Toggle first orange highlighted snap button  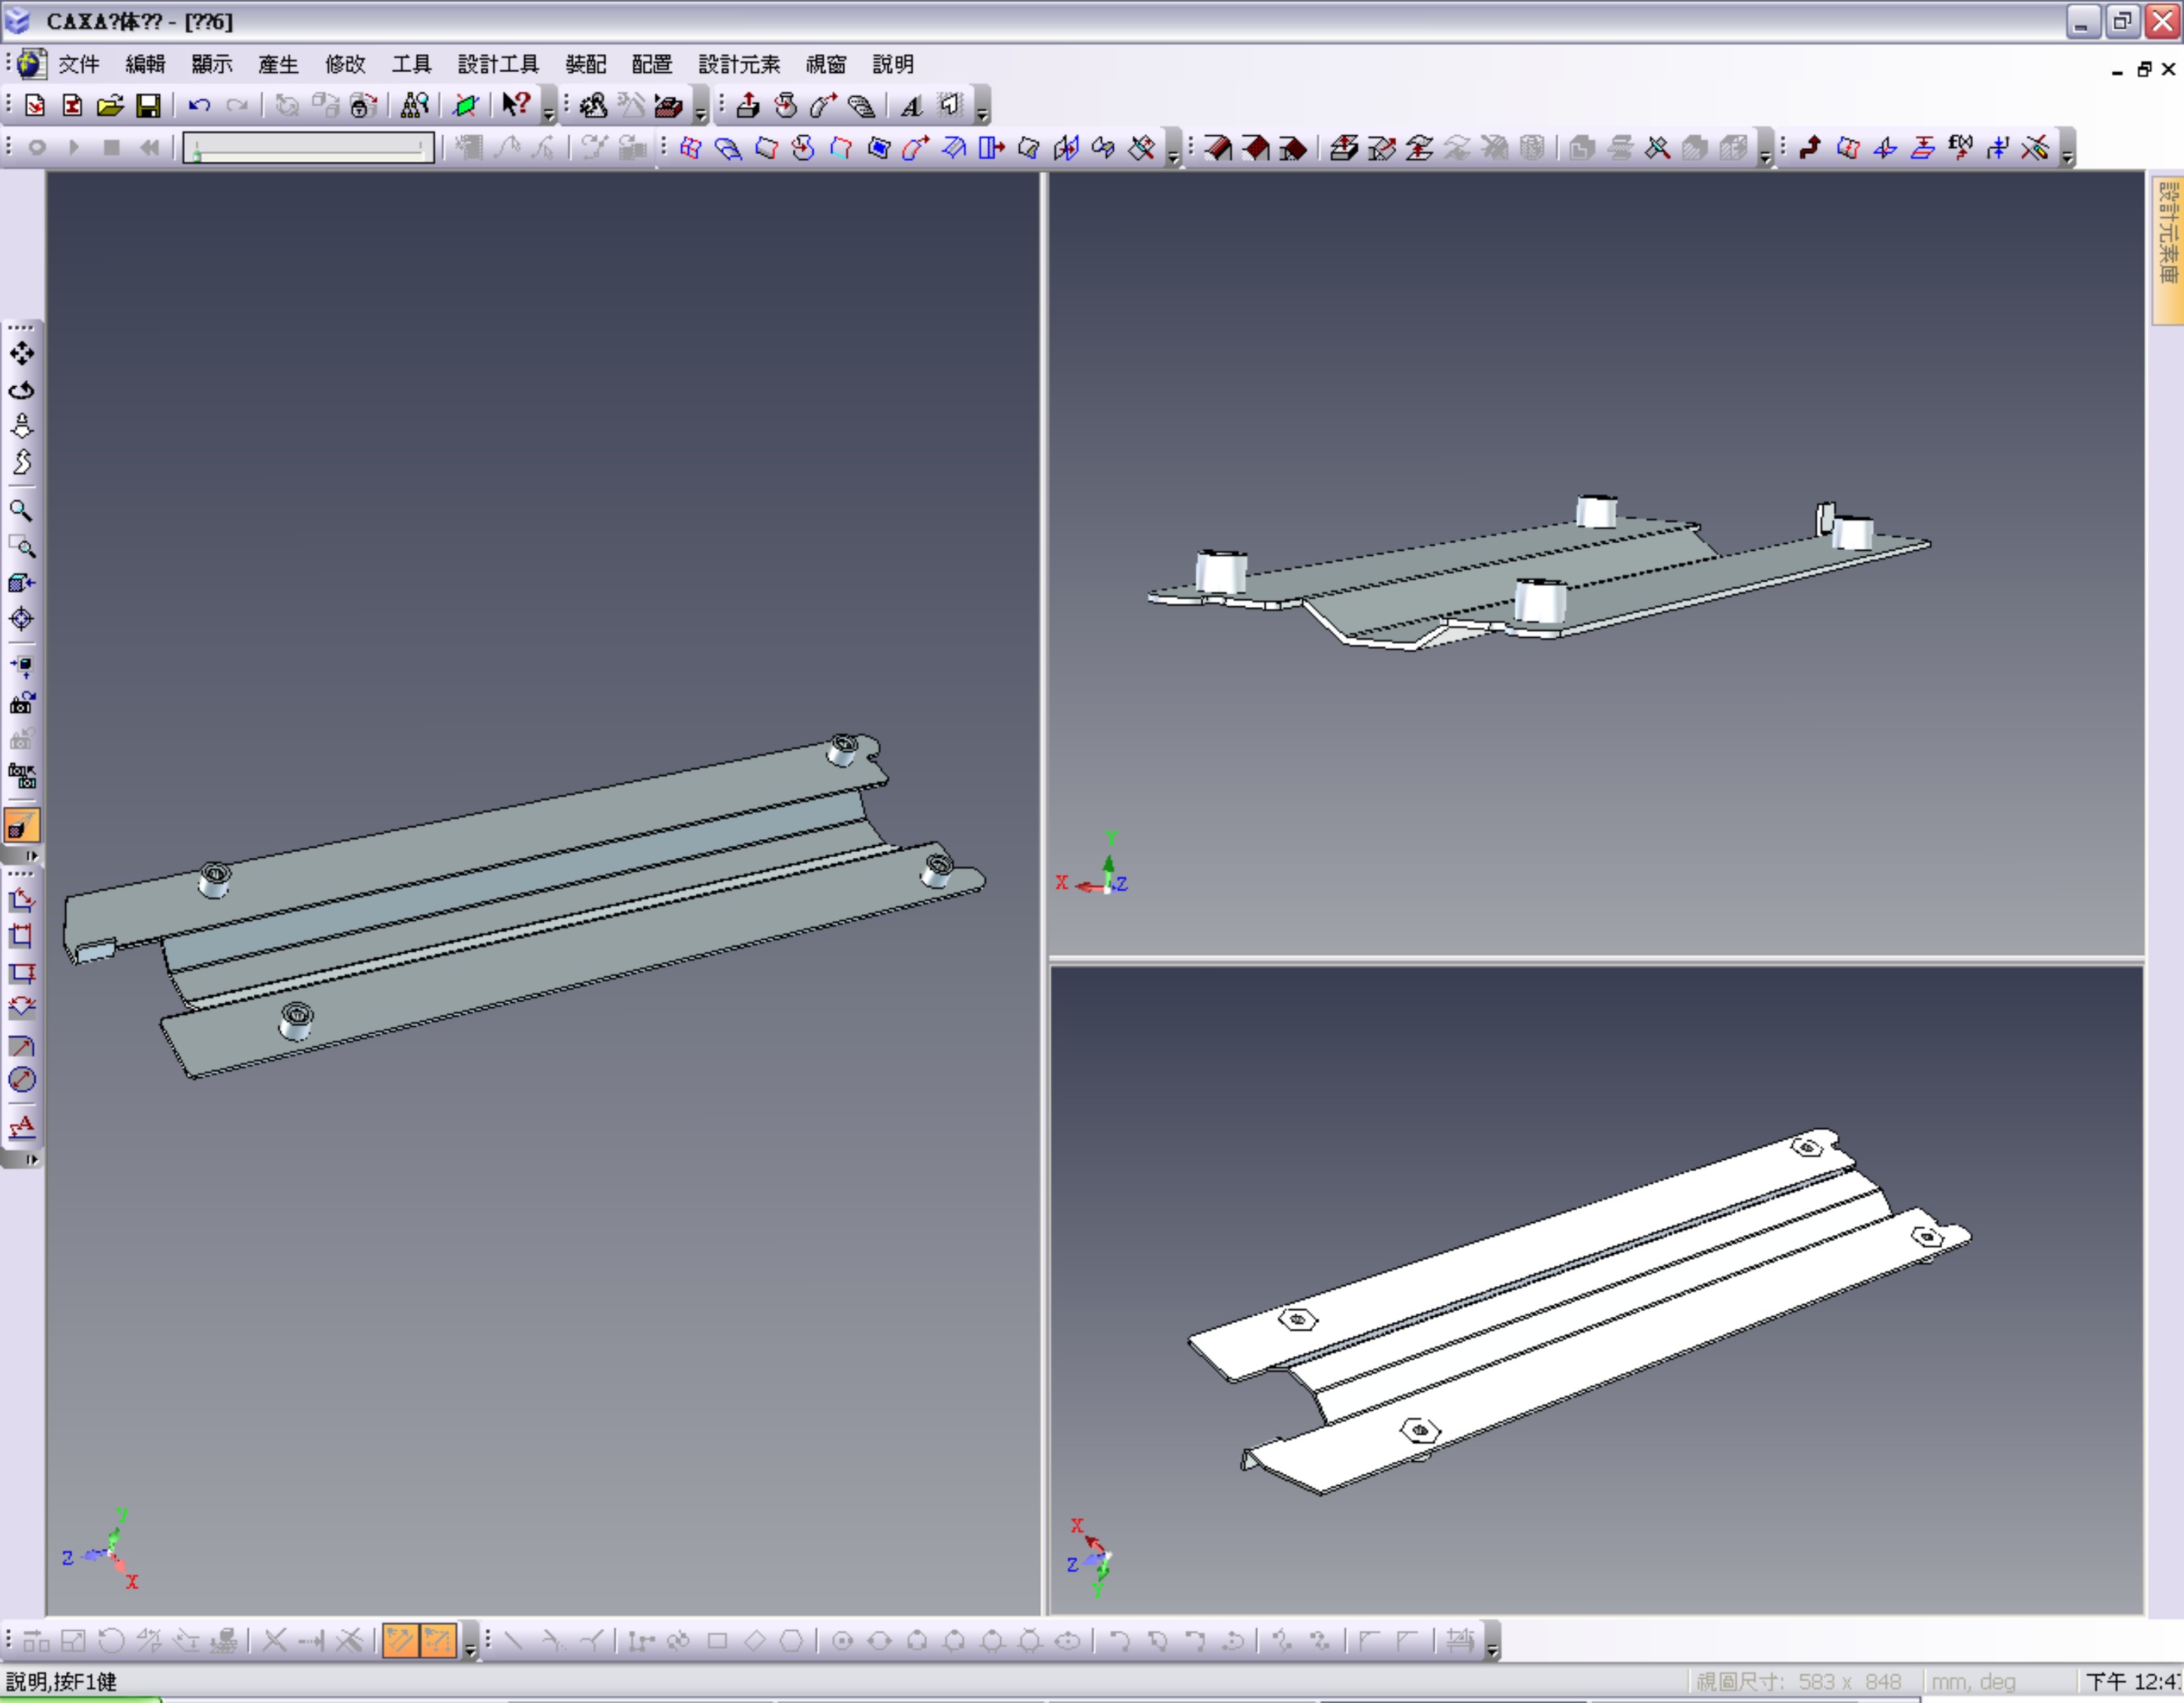click(x=400, y=1641)
